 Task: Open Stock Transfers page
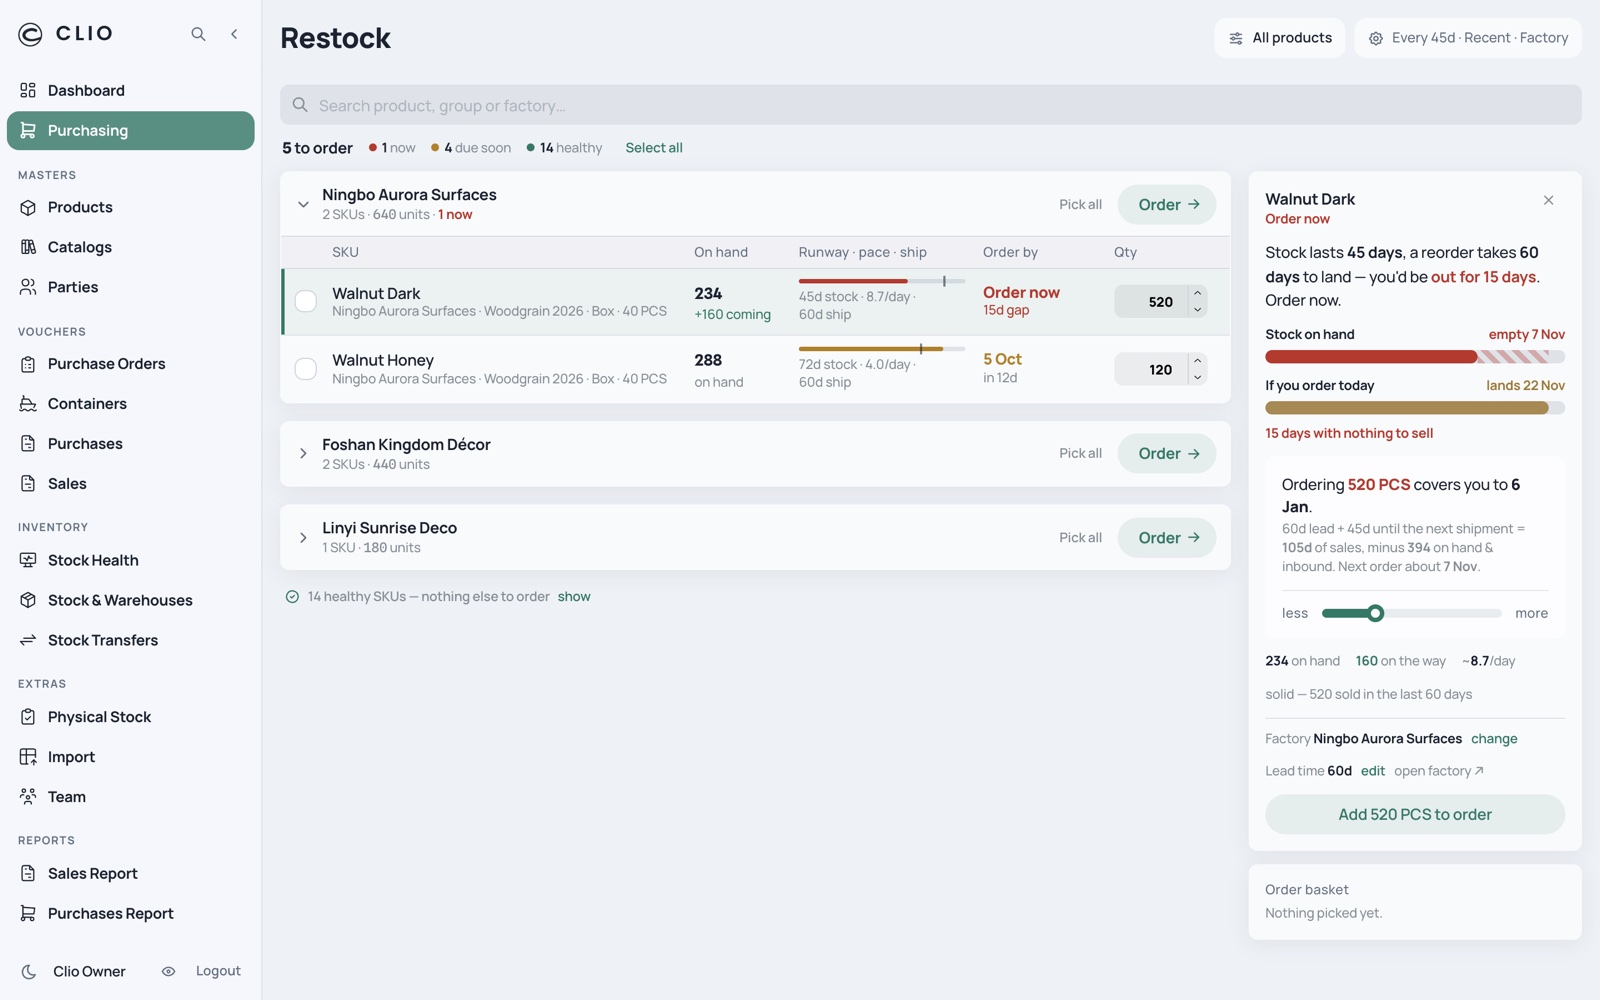pyautogui.click(x=130, y=640)
